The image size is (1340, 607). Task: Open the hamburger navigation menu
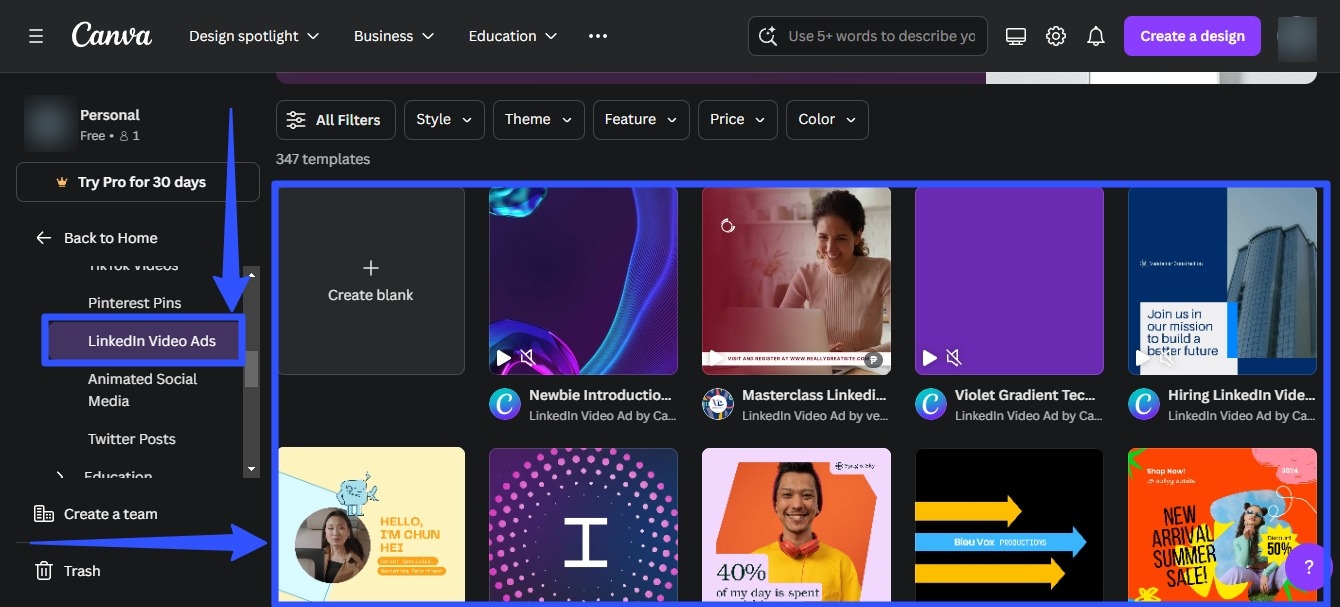tap(36, 36)
